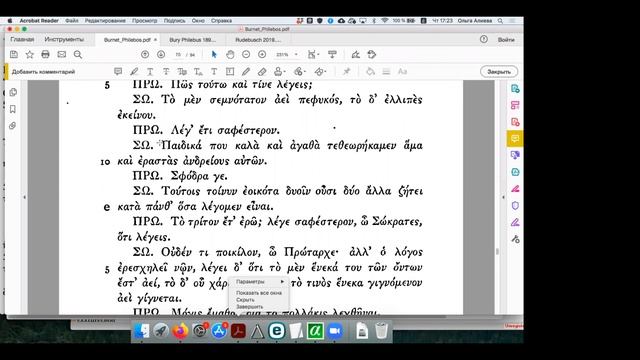The width and height of the screenshot is (640, 360).
Task: Open the Инструменты tab
Action: click(64, 40)
